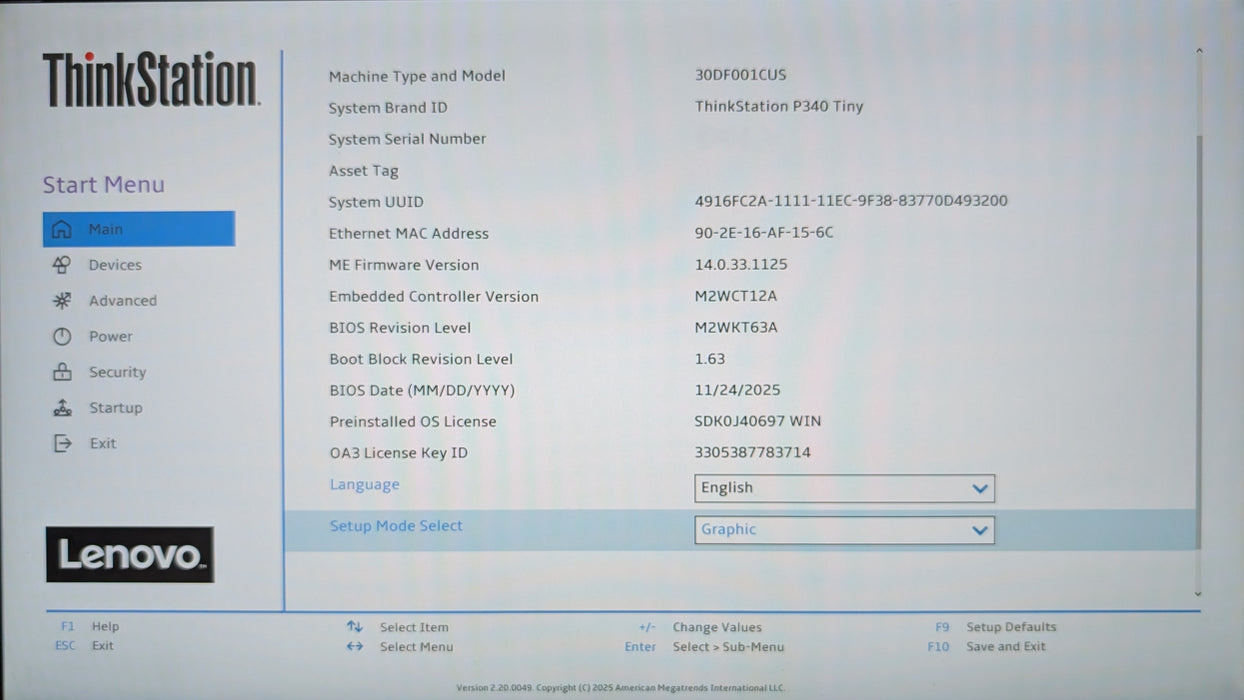The height and width of the screenshot is (700, 1244).
Task: Click the BIOS Revision value M2WKT63A
Action: (736, 327)
